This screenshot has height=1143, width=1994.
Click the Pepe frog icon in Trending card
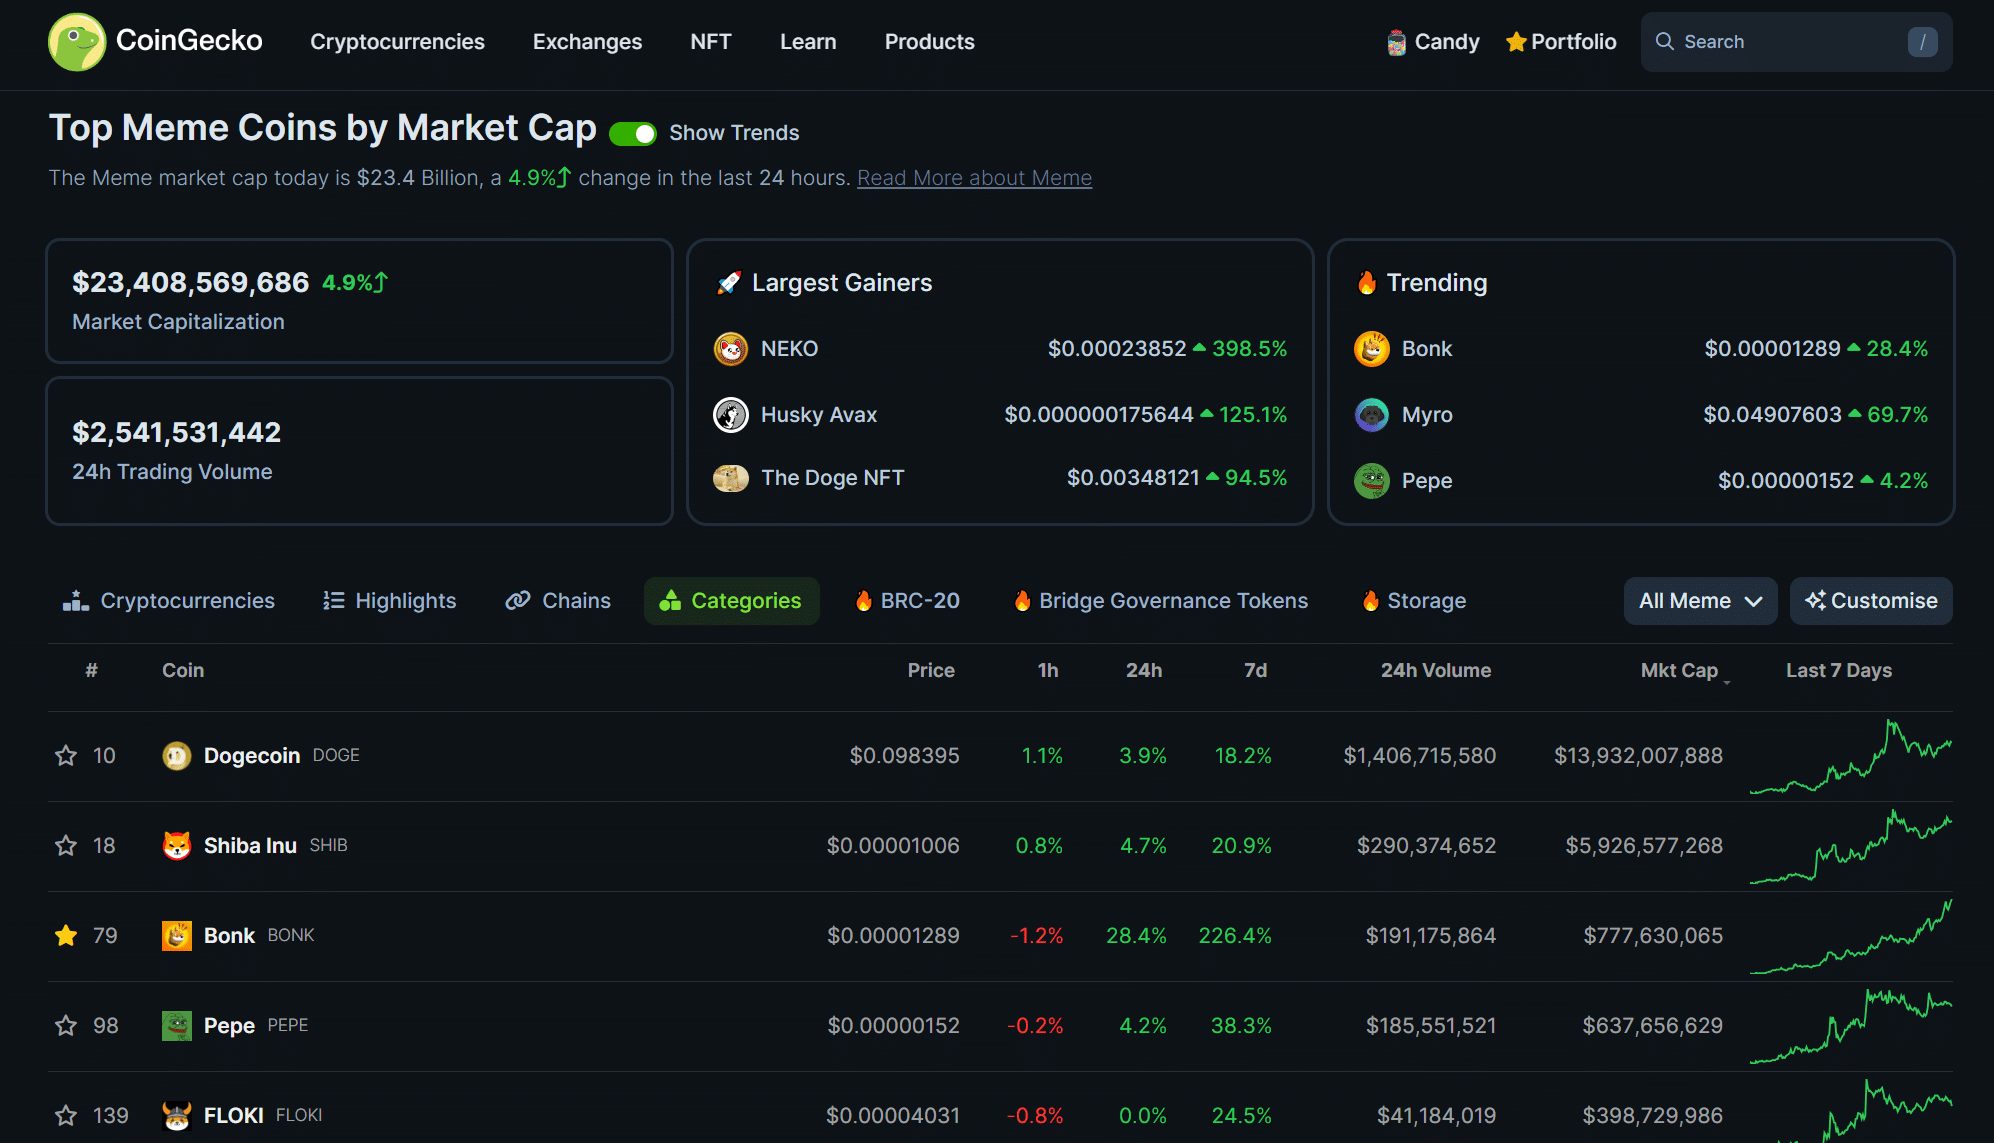[1372, 481]
